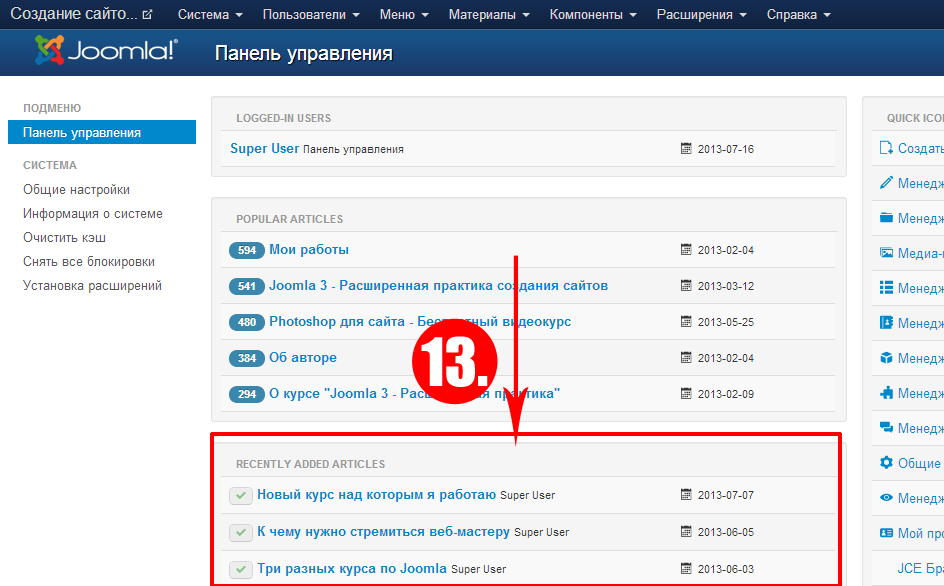Click the Медиа image icon in Quick Icons
Screen dimensions: 944x586
[886, 253]
